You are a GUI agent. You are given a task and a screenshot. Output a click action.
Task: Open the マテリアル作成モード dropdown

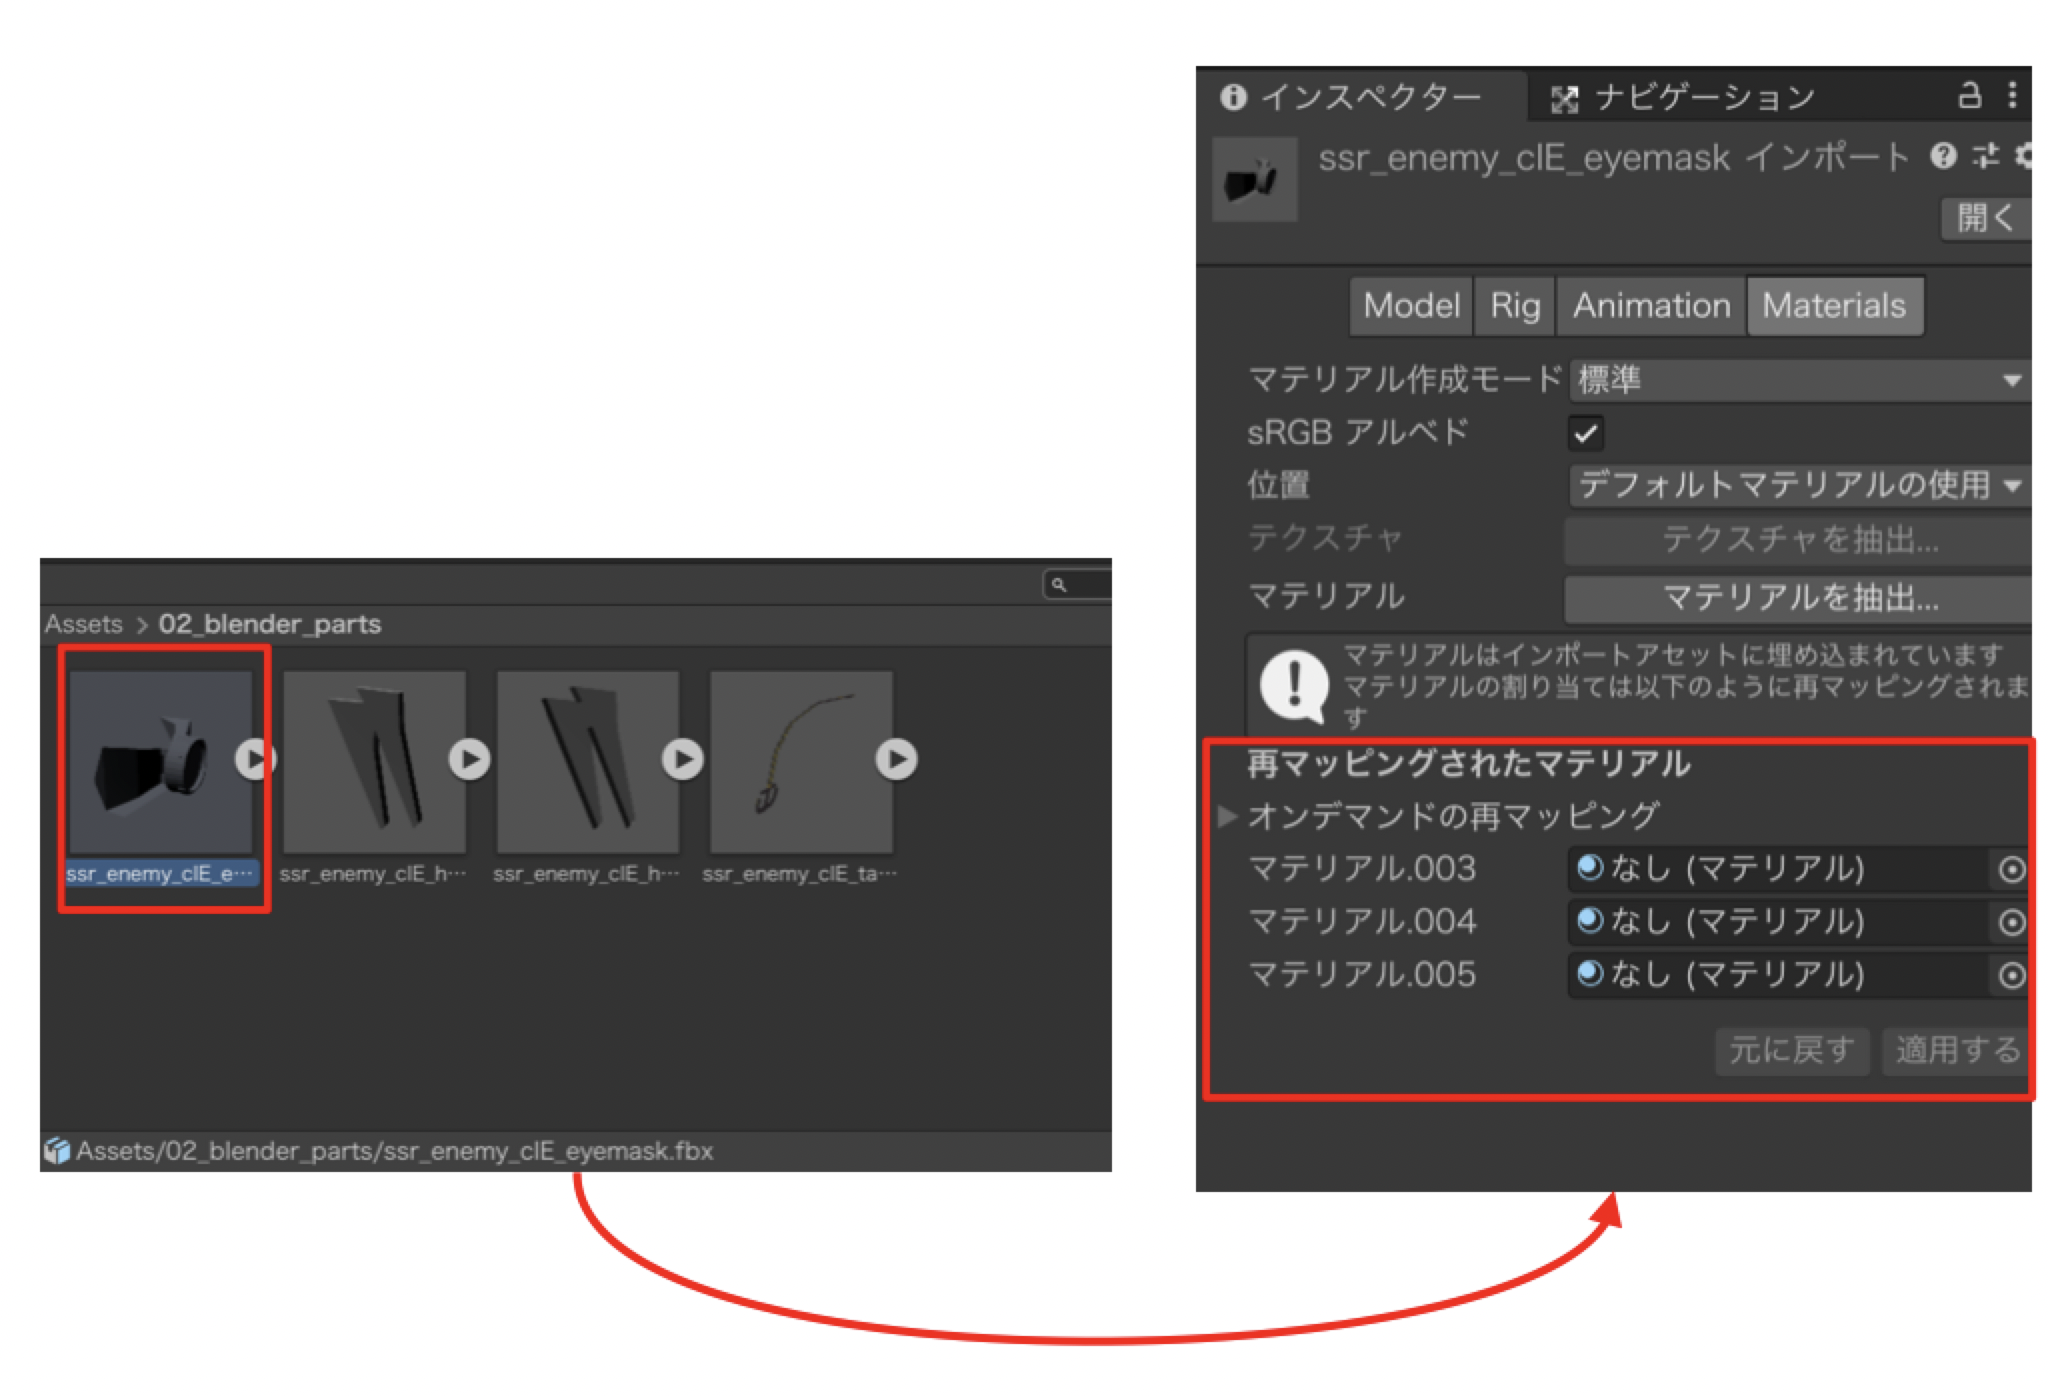(x=1798, y=380)
